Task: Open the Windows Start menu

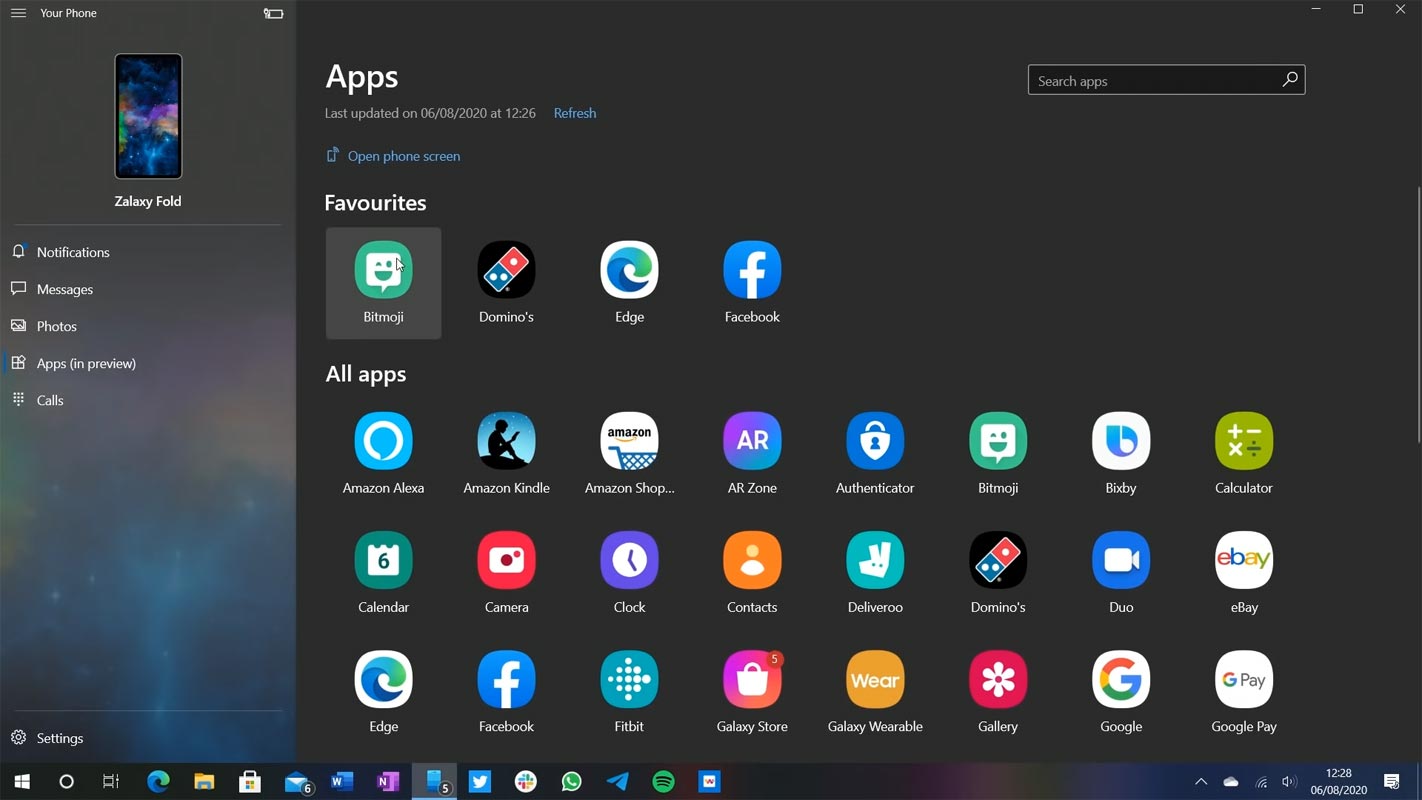Action: coord(21,781)
